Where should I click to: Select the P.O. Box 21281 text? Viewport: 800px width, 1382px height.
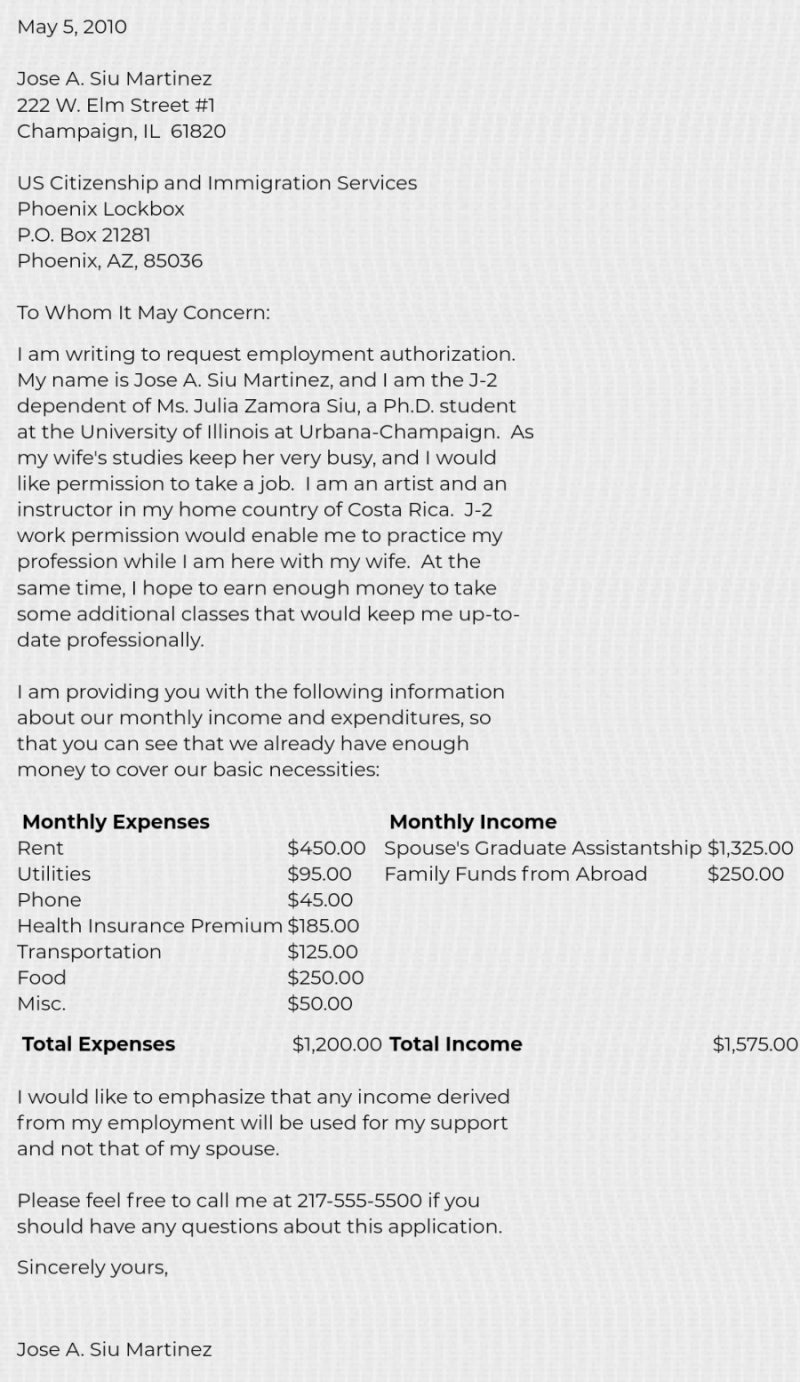(x=84, y=235)
